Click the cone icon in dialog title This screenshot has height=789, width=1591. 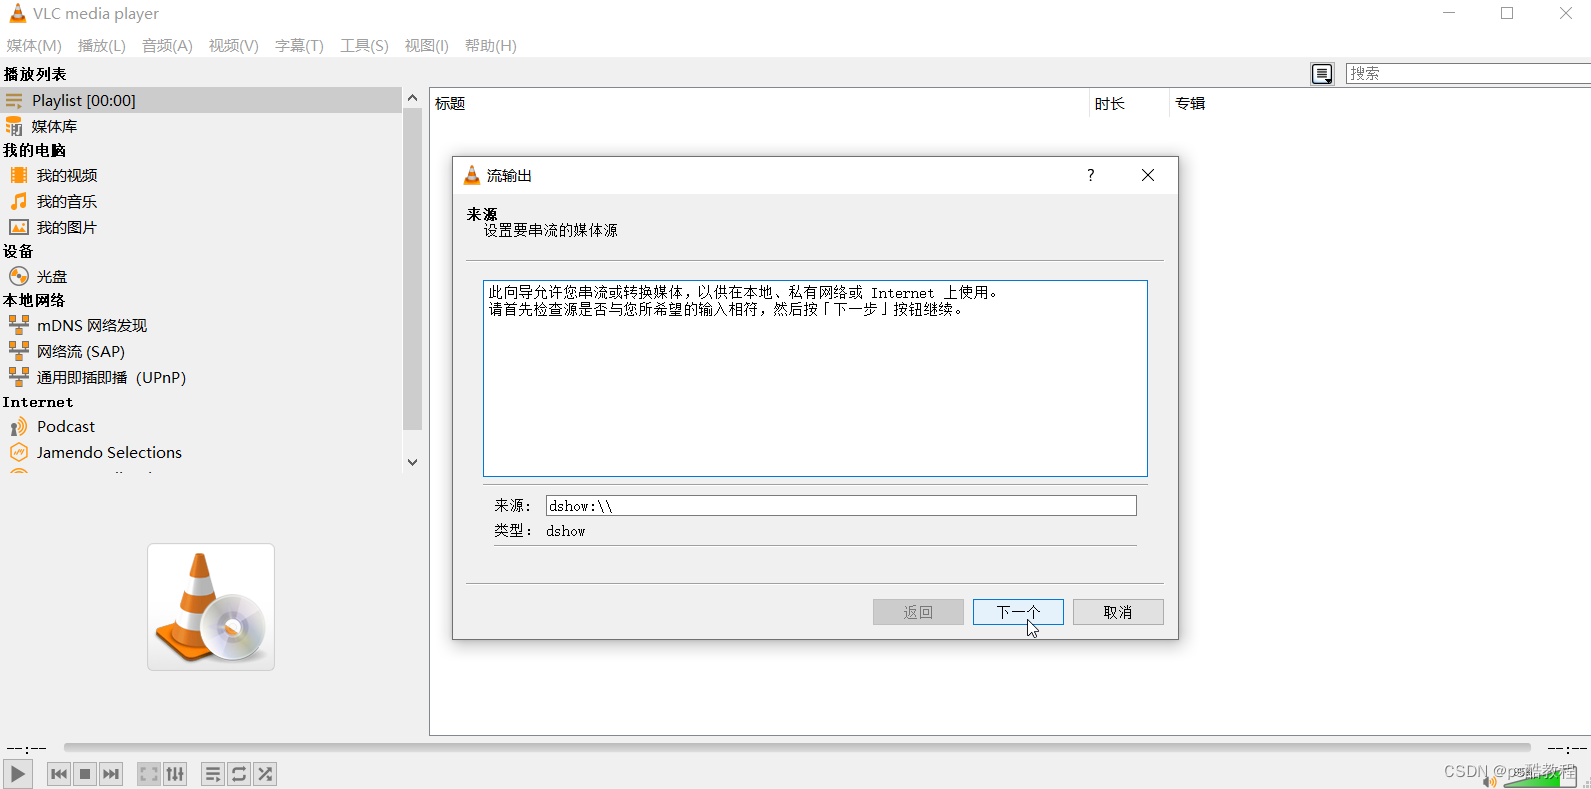click(472, 175)
